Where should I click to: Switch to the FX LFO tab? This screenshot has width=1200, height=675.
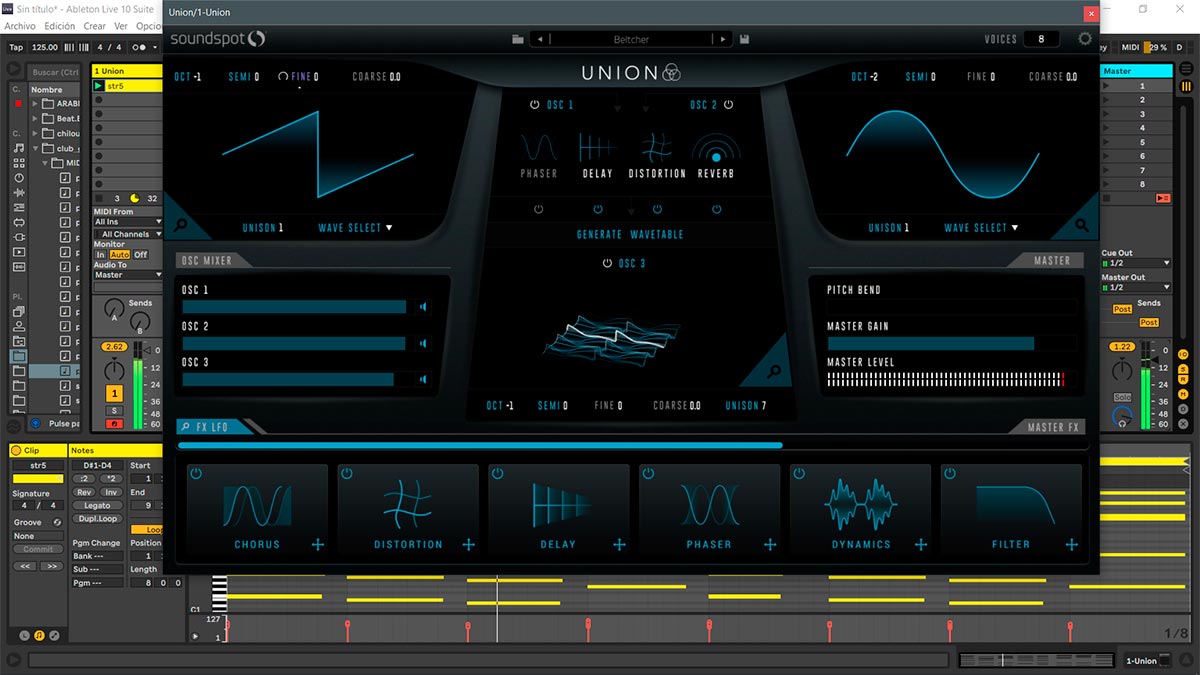click(x=211, y=427)
